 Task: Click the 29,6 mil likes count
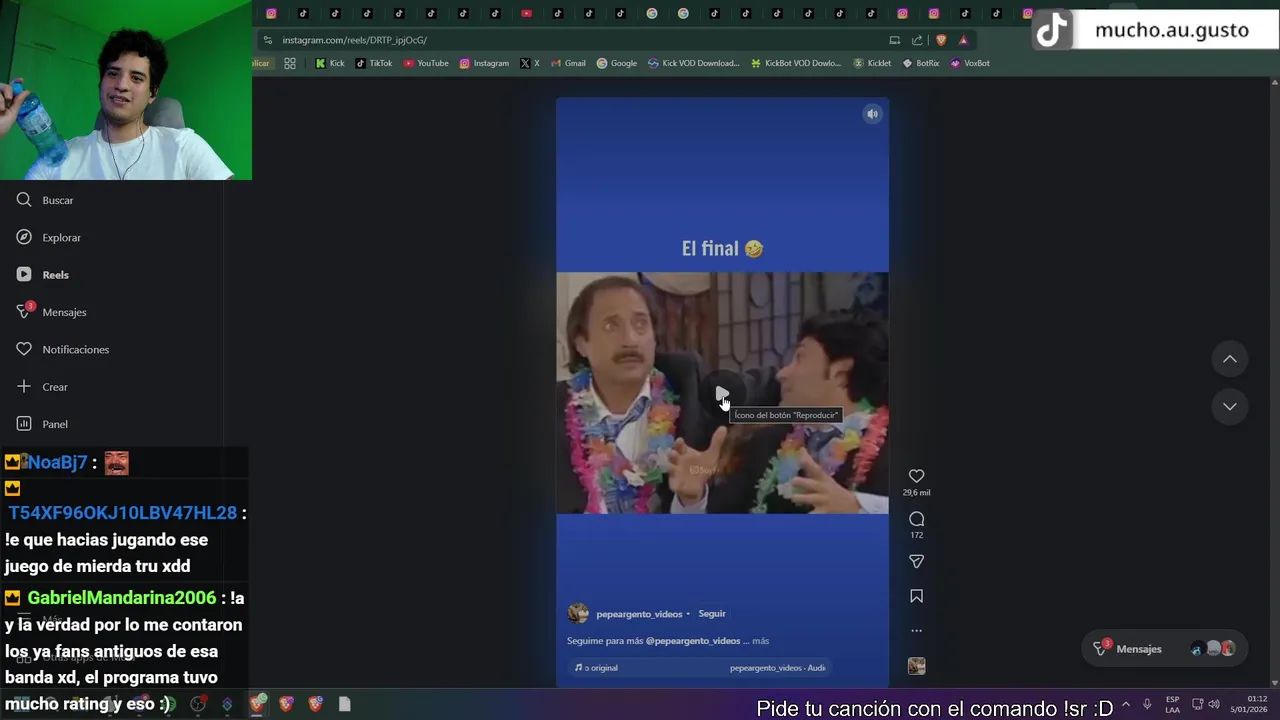pos(916,493)
